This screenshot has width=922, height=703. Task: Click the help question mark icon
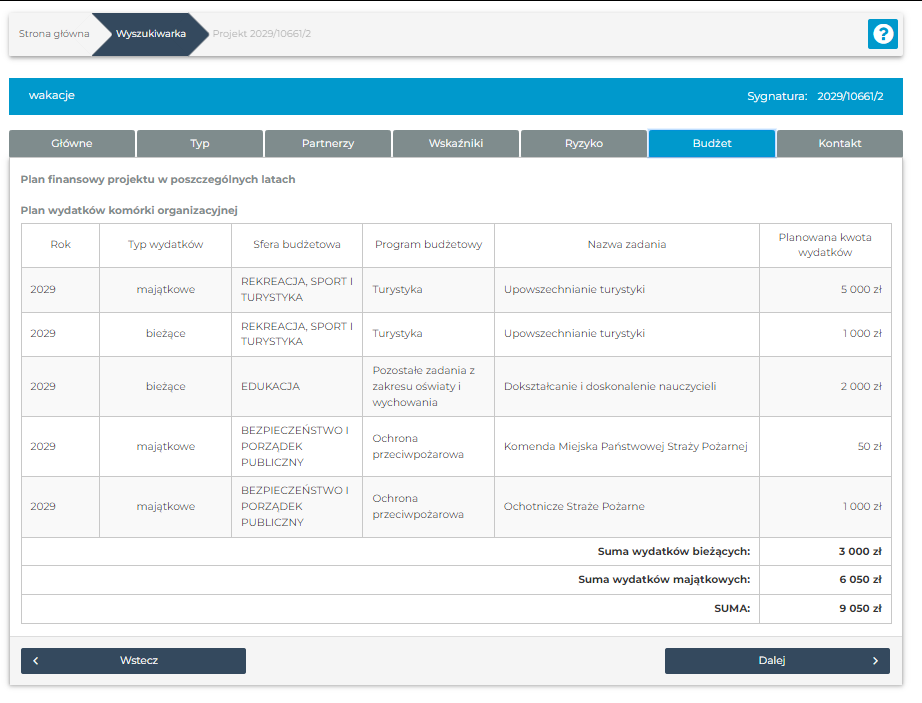(x=882, y=34)
